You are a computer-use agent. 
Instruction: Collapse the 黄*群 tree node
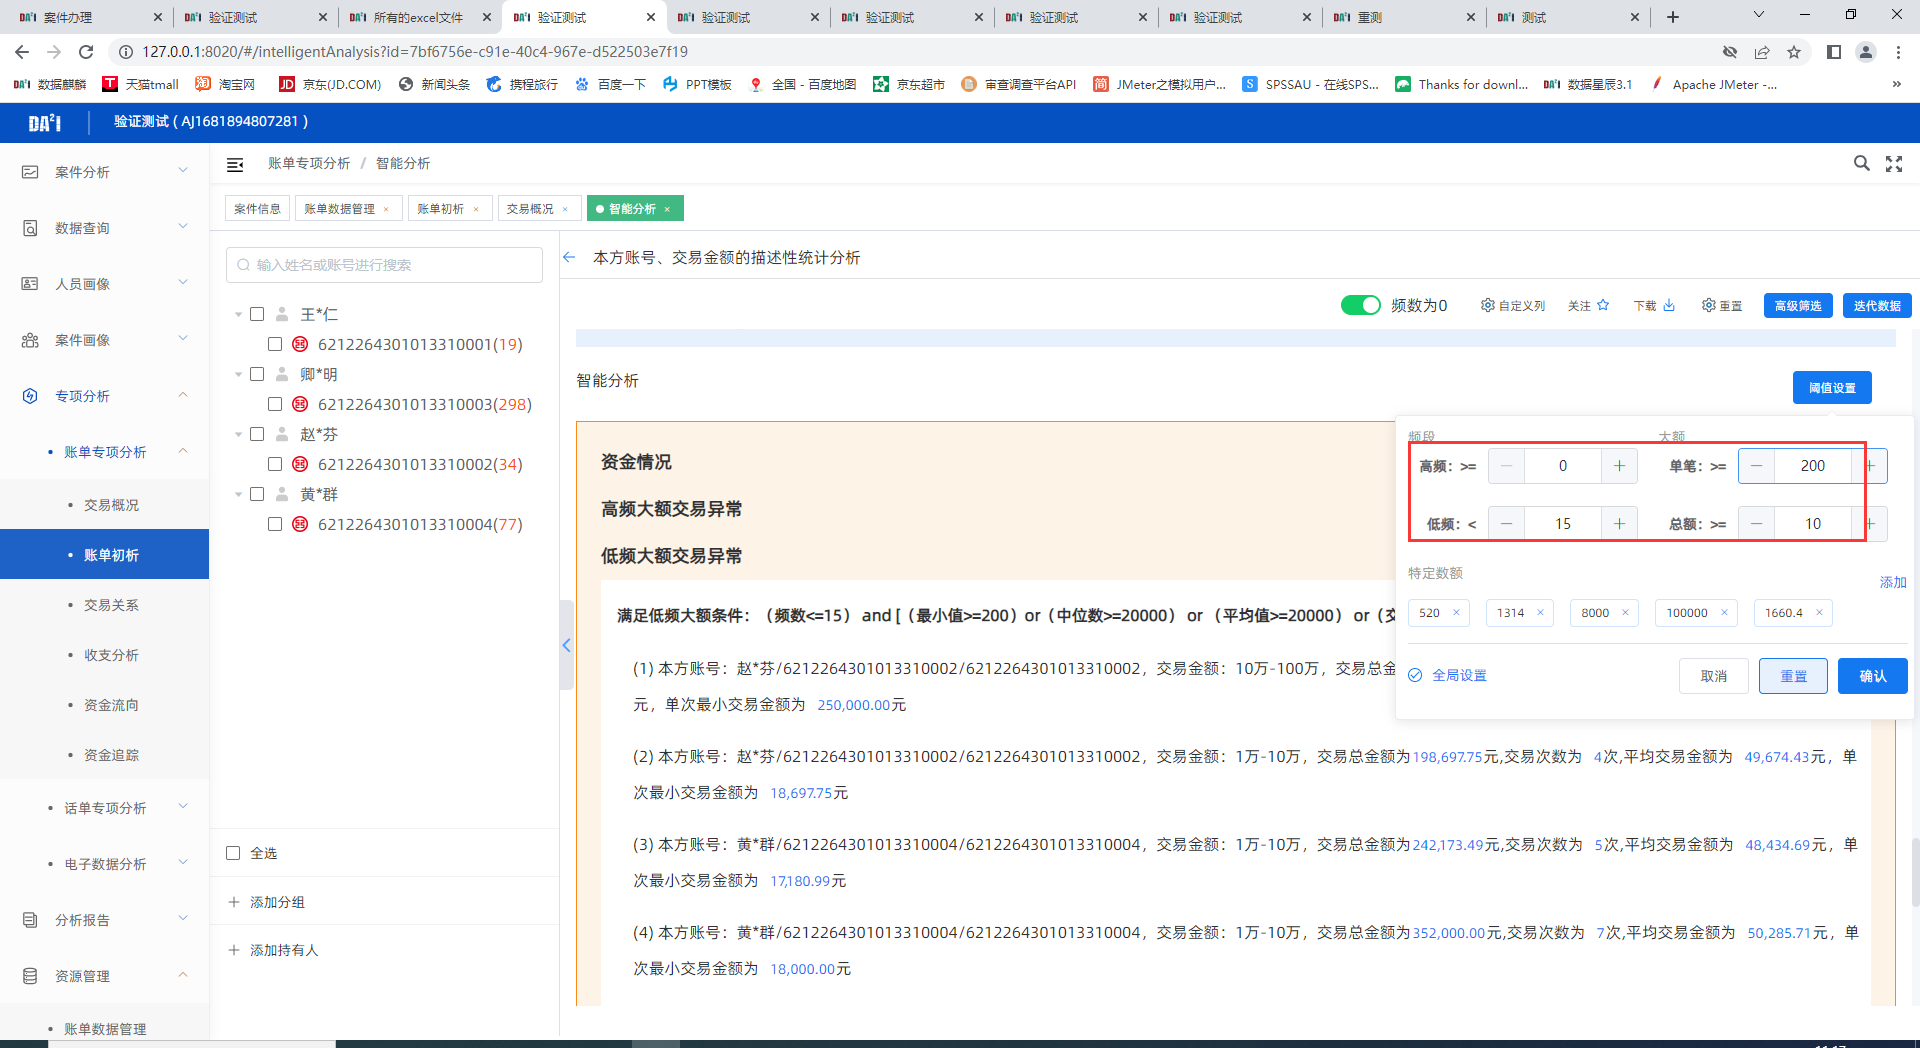pos(238,495)
